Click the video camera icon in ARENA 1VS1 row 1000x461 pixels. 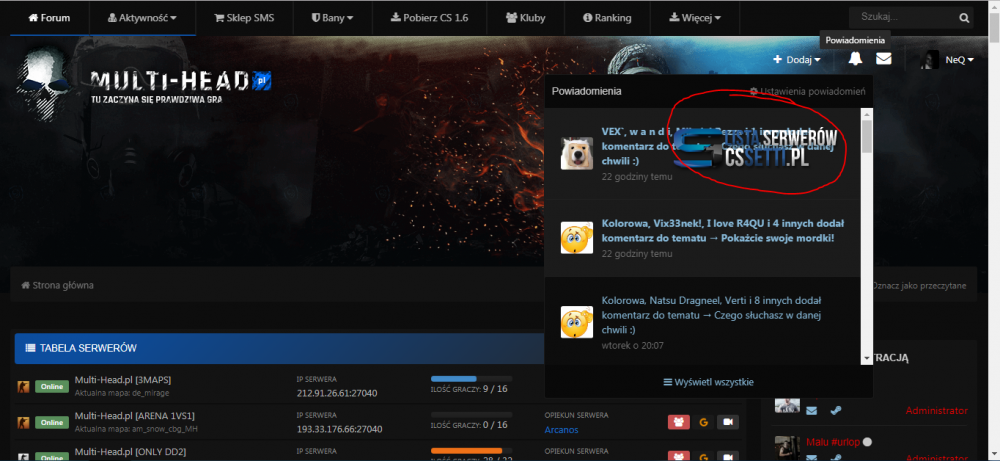728,422
